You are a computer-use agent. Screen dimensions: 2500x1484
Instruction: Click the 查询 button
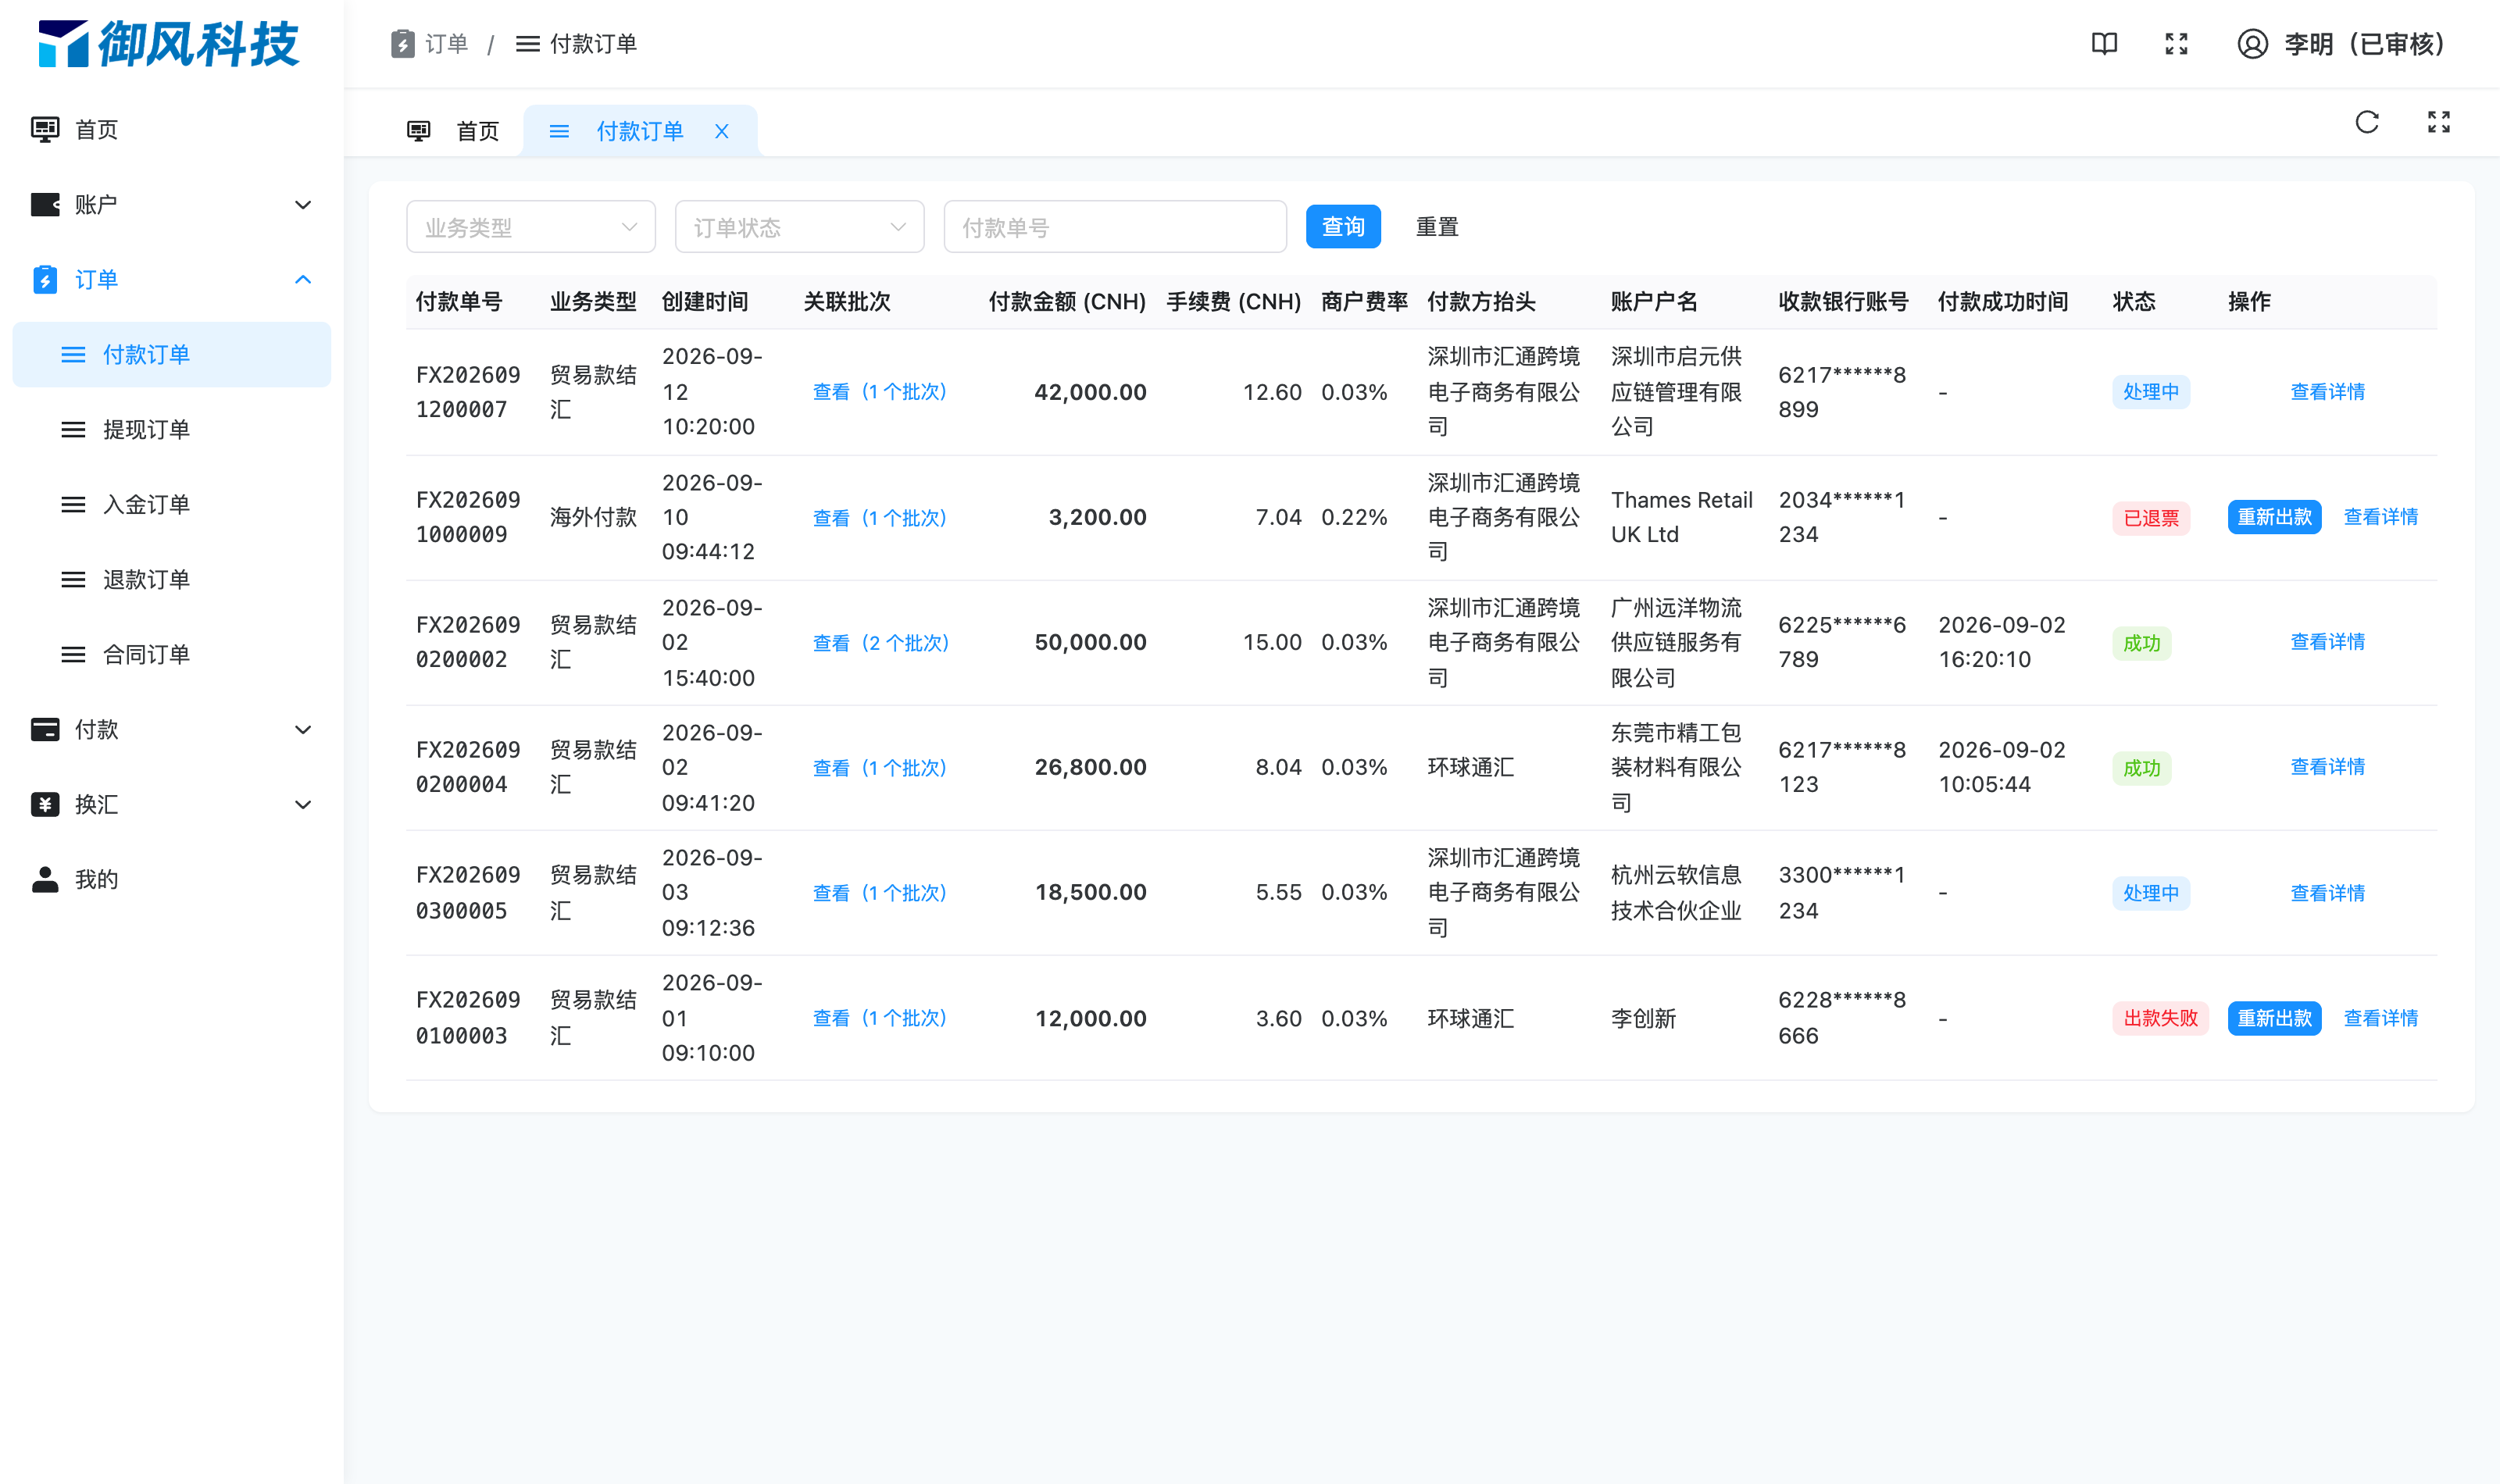coord(1343,227)
